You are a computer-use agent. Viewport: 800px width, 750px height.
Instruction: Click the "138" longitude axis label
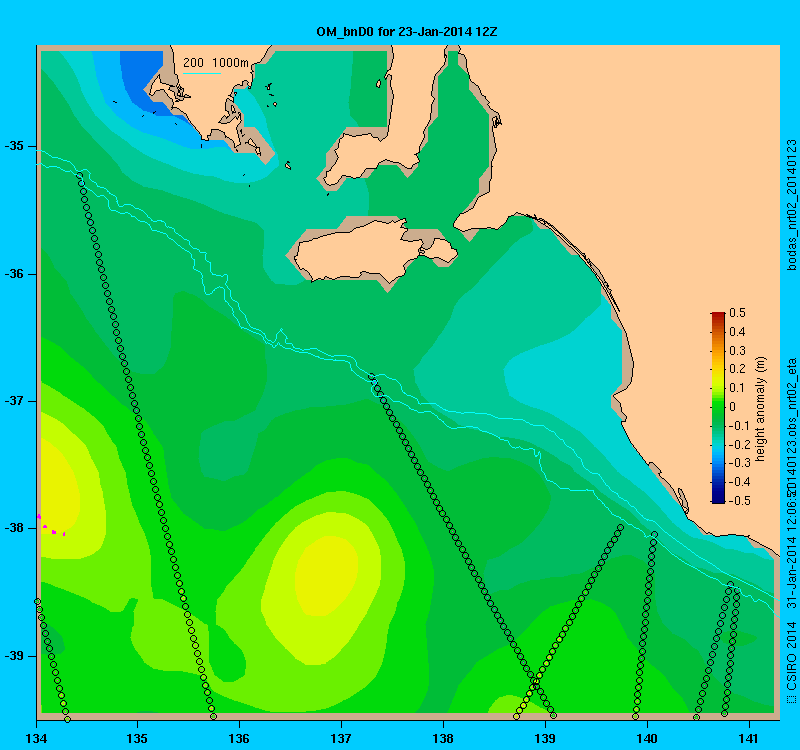(x=443, y=738)
